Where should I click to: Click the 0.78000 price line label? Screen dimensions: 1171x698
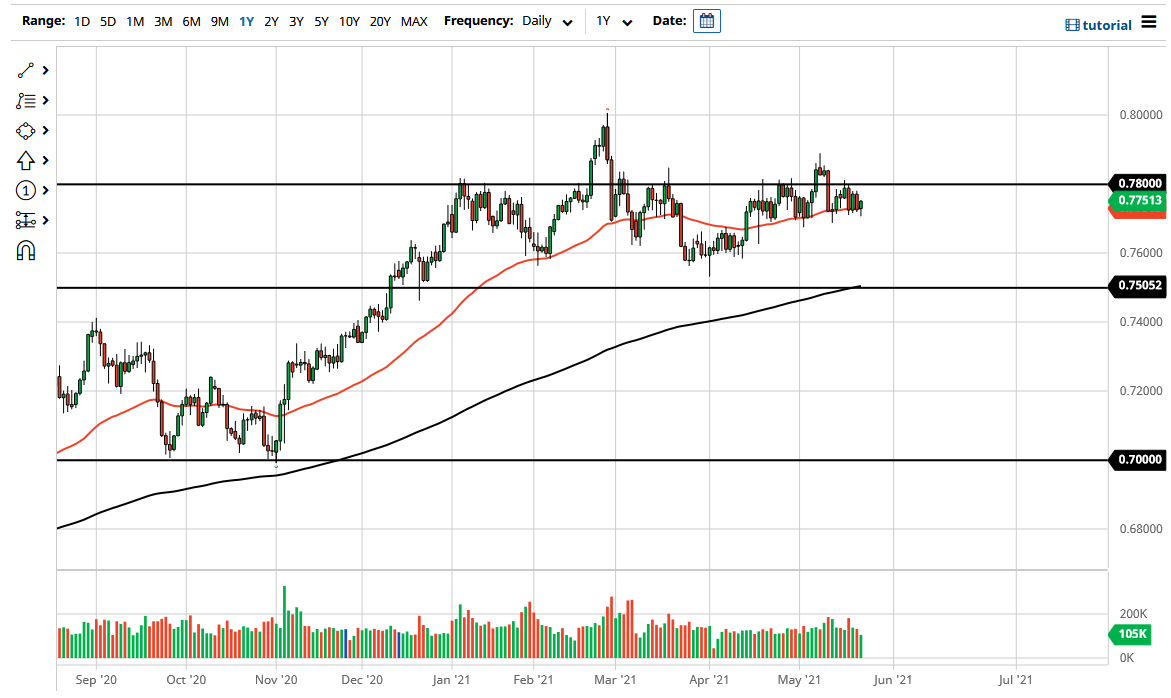click(x=1137, y=183)
